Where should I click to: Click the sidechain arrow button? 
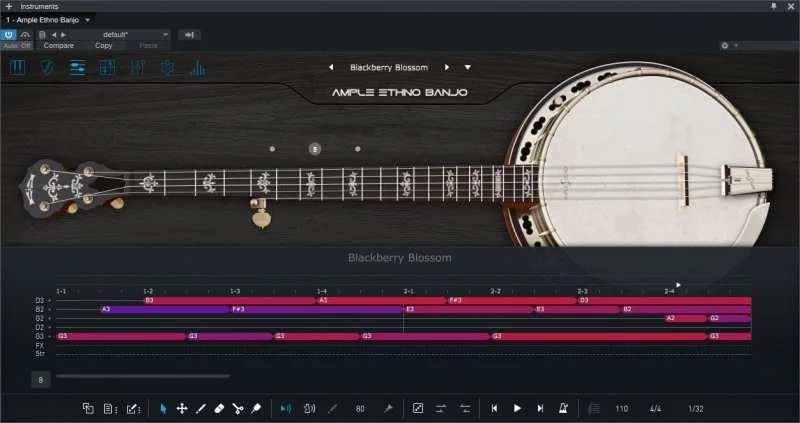(189, 35)
